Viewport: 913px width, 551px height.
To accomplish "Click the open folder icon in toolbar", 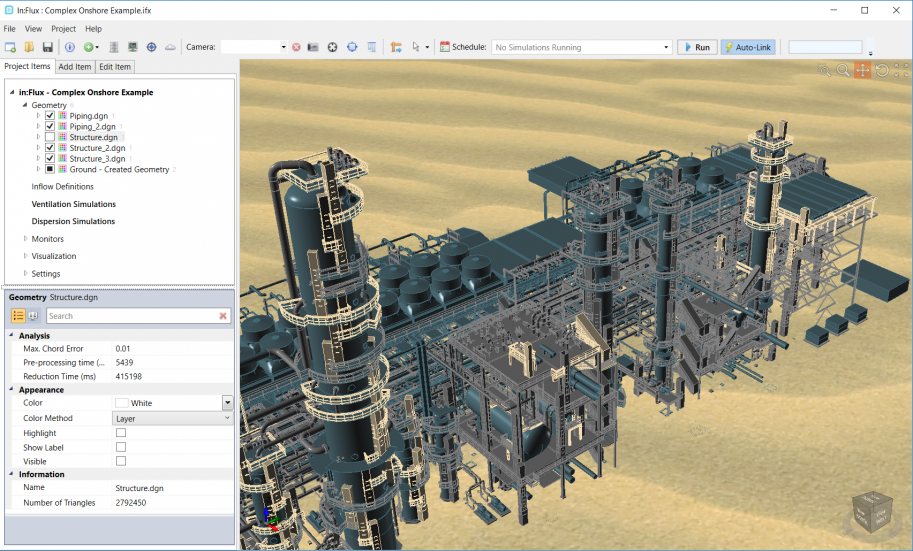I will tap(29, 47).
